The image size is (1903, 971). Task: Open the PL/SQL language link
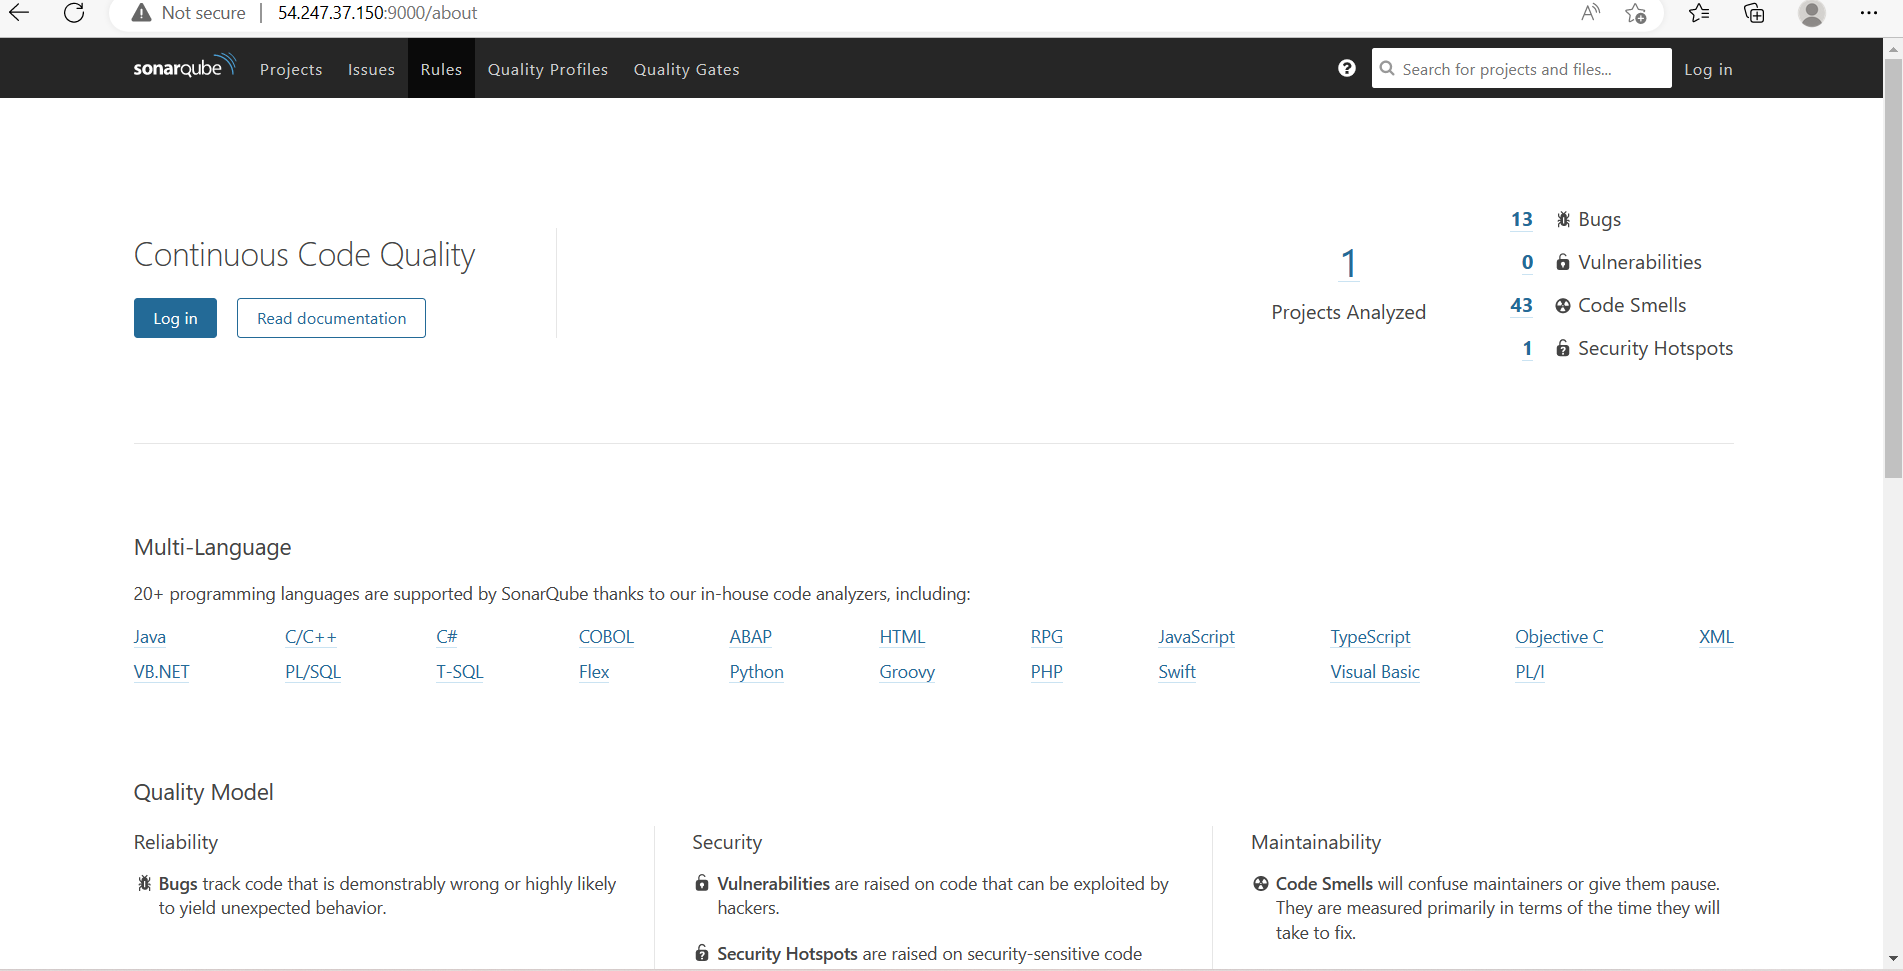pyautogui.click(x=313, y=672)
